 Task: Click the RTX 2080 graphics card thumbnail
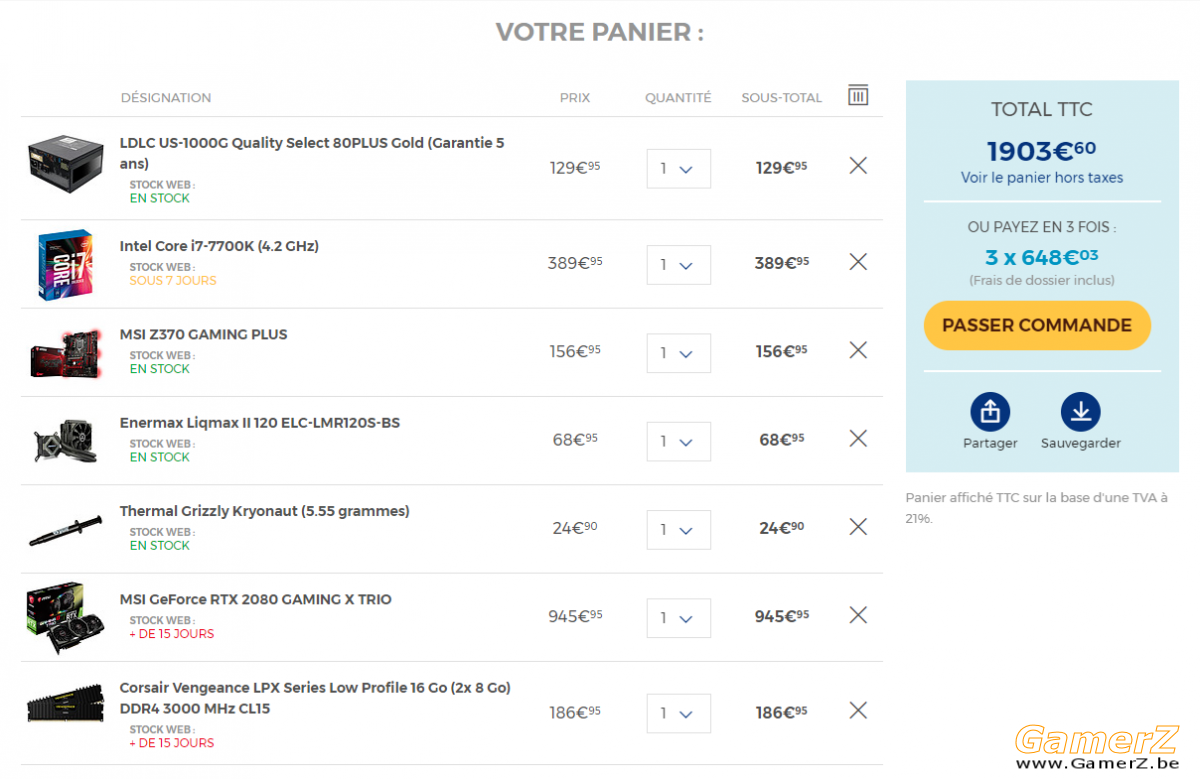tap(65, 618)
